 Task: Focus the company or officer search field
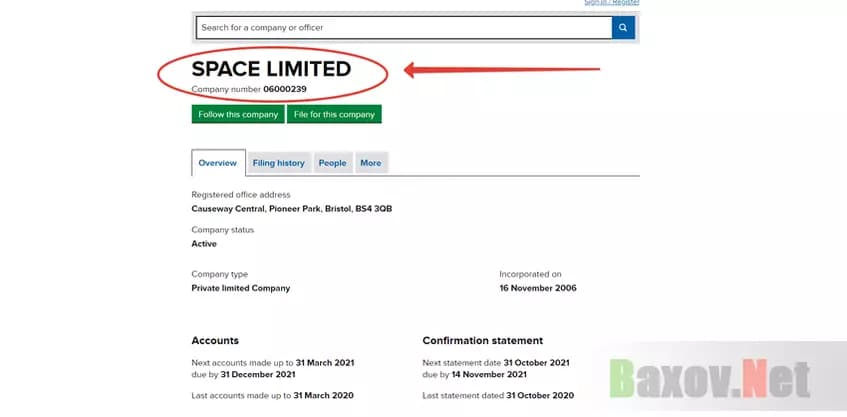coord(402,28)
